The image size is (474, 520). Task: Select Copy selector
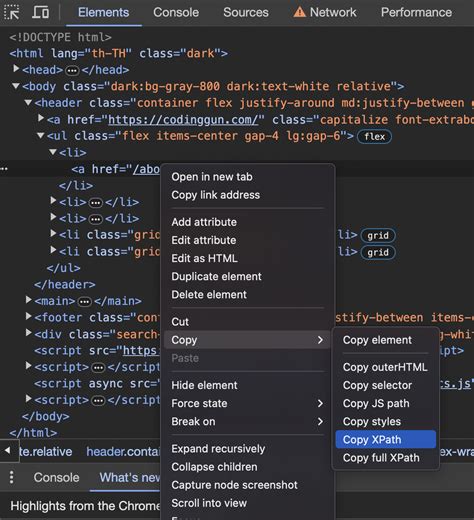(386, 385)
